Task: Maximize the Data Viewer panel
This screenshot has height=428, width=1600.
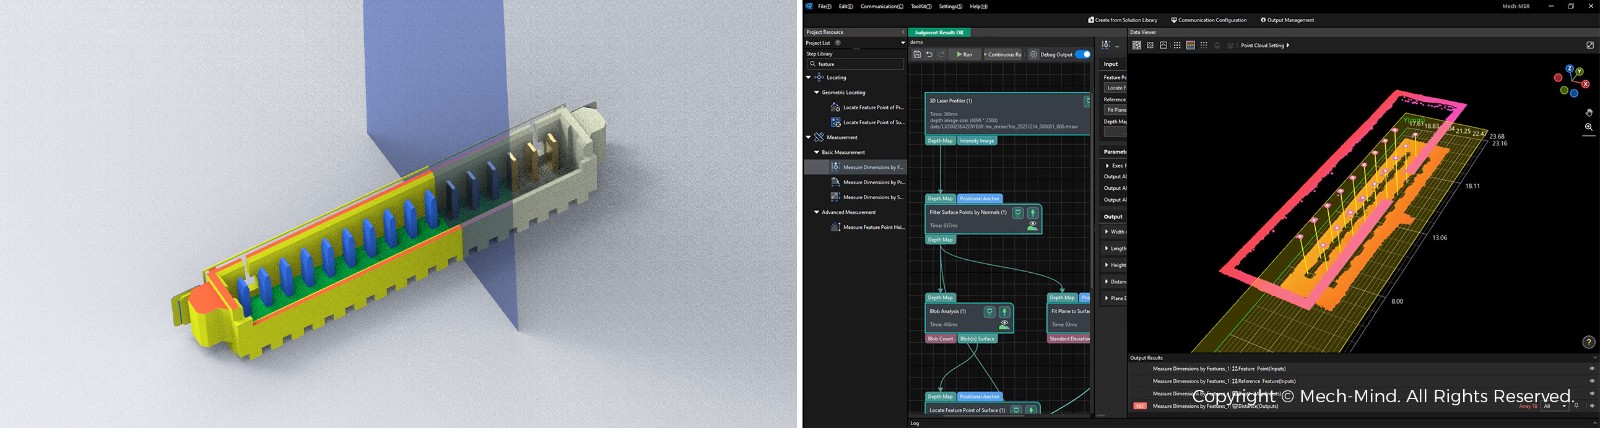Action: pyautogui.click(x=1590, y=45)
